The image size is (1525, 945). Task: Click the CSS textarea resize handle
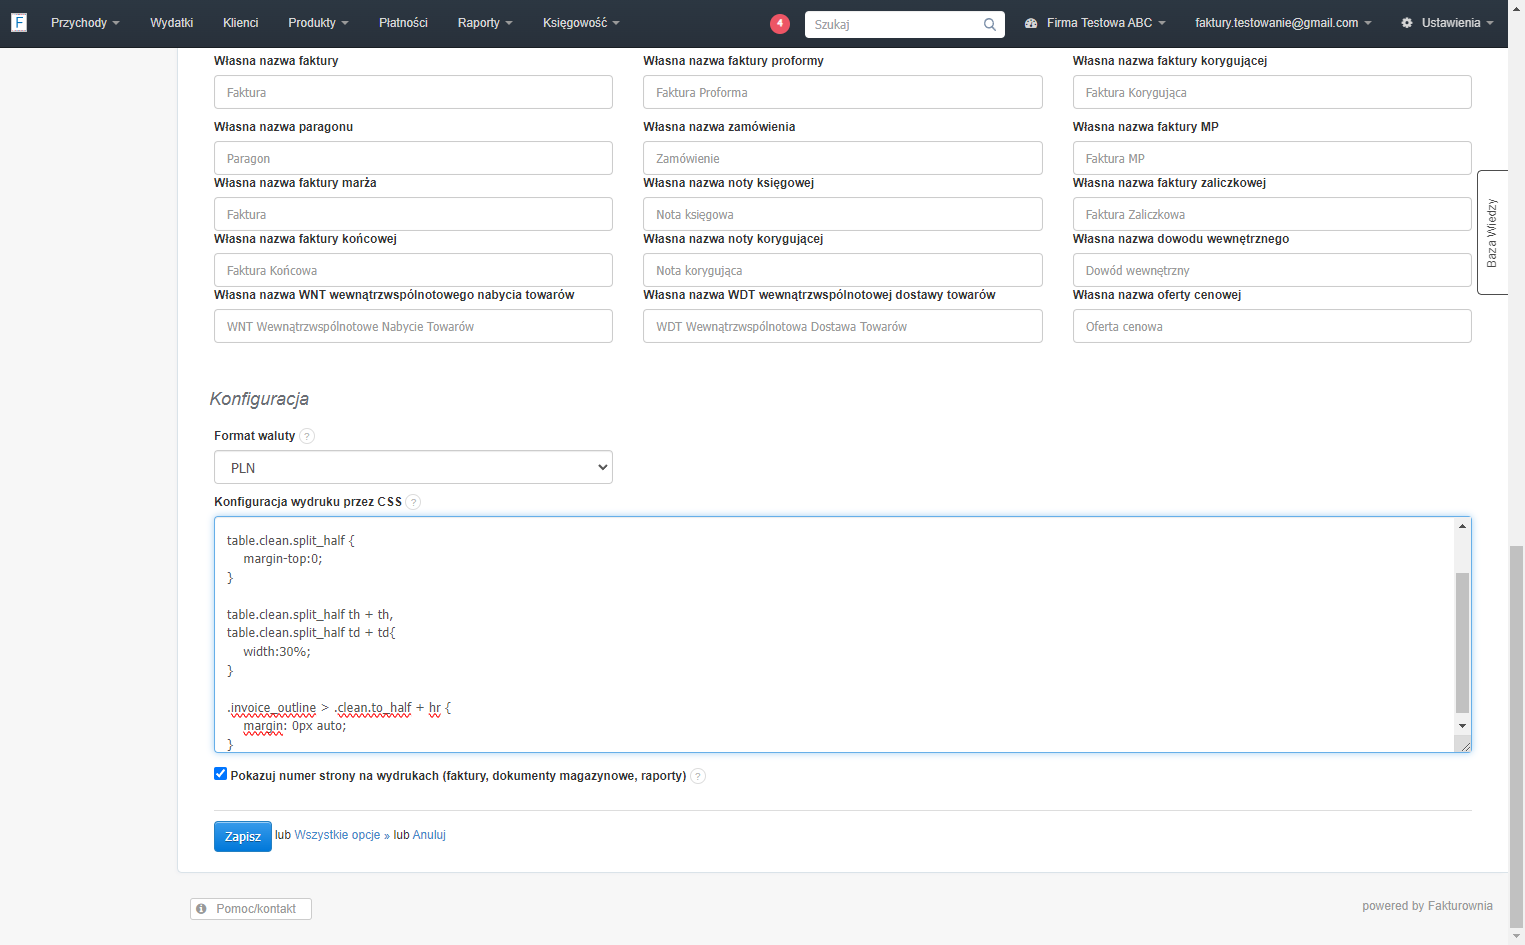1464,745
